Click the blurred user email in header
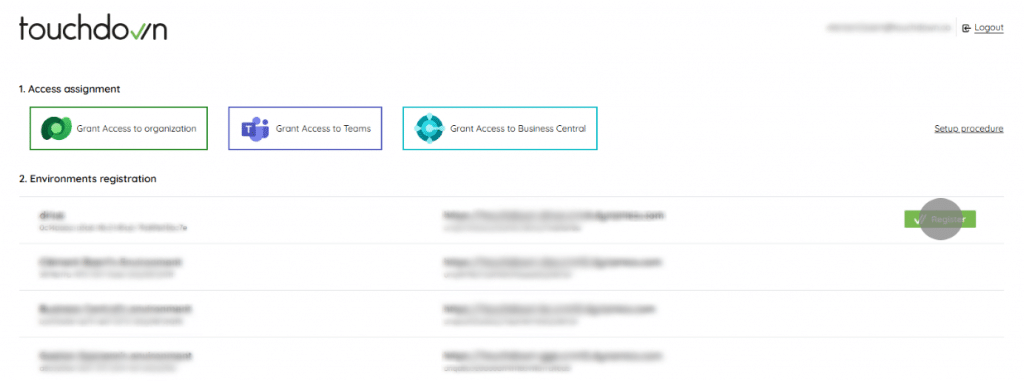 click(889, 28)
